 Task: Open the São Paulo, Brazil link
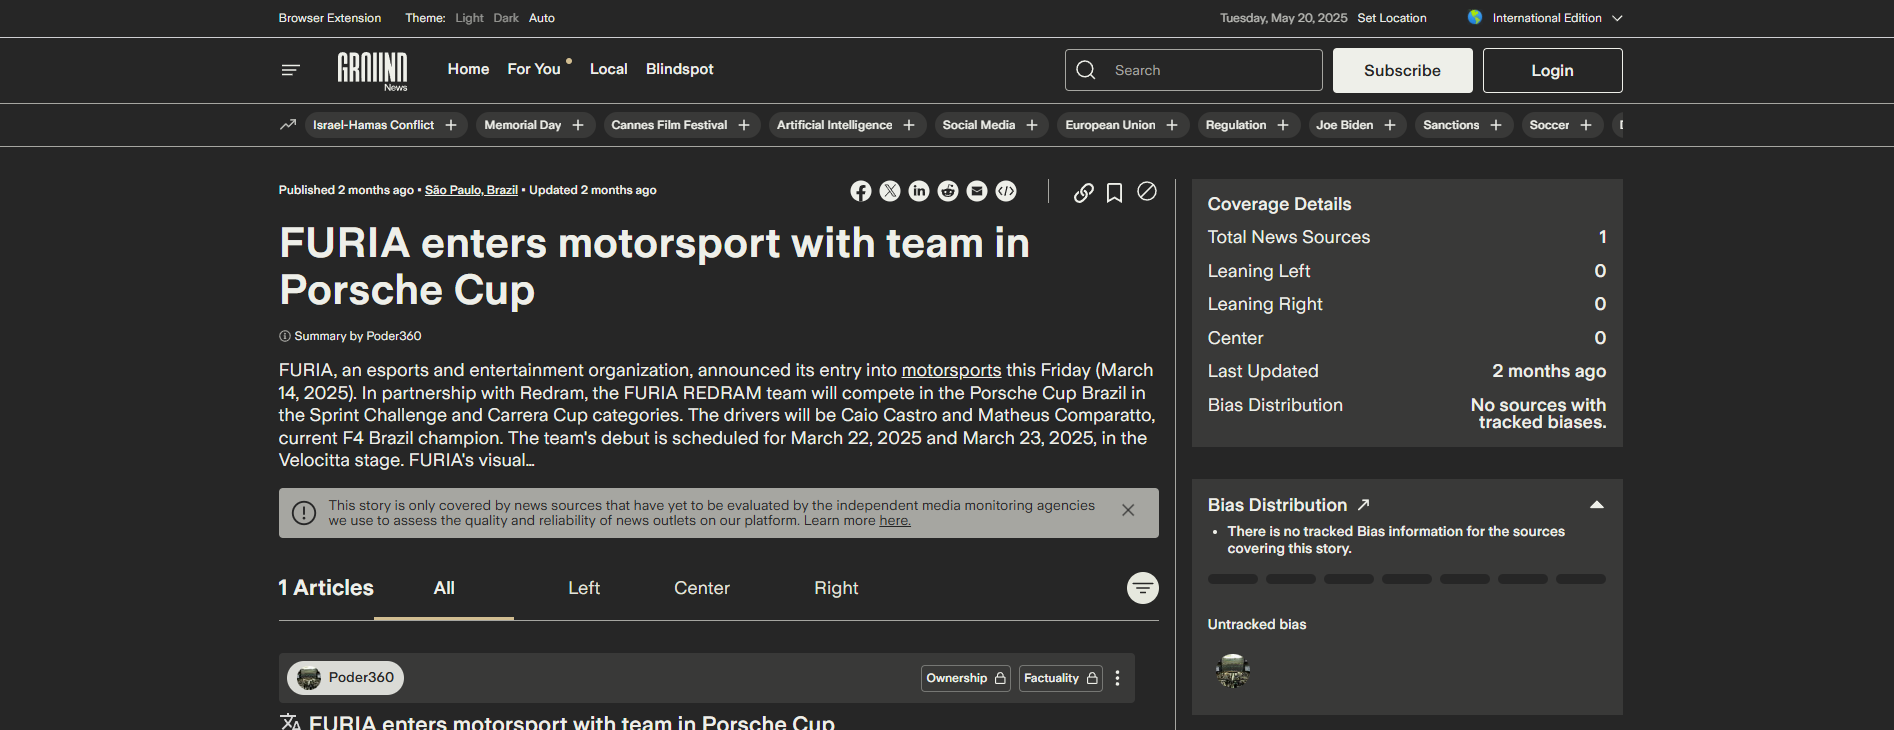click(x=471, y=190)
